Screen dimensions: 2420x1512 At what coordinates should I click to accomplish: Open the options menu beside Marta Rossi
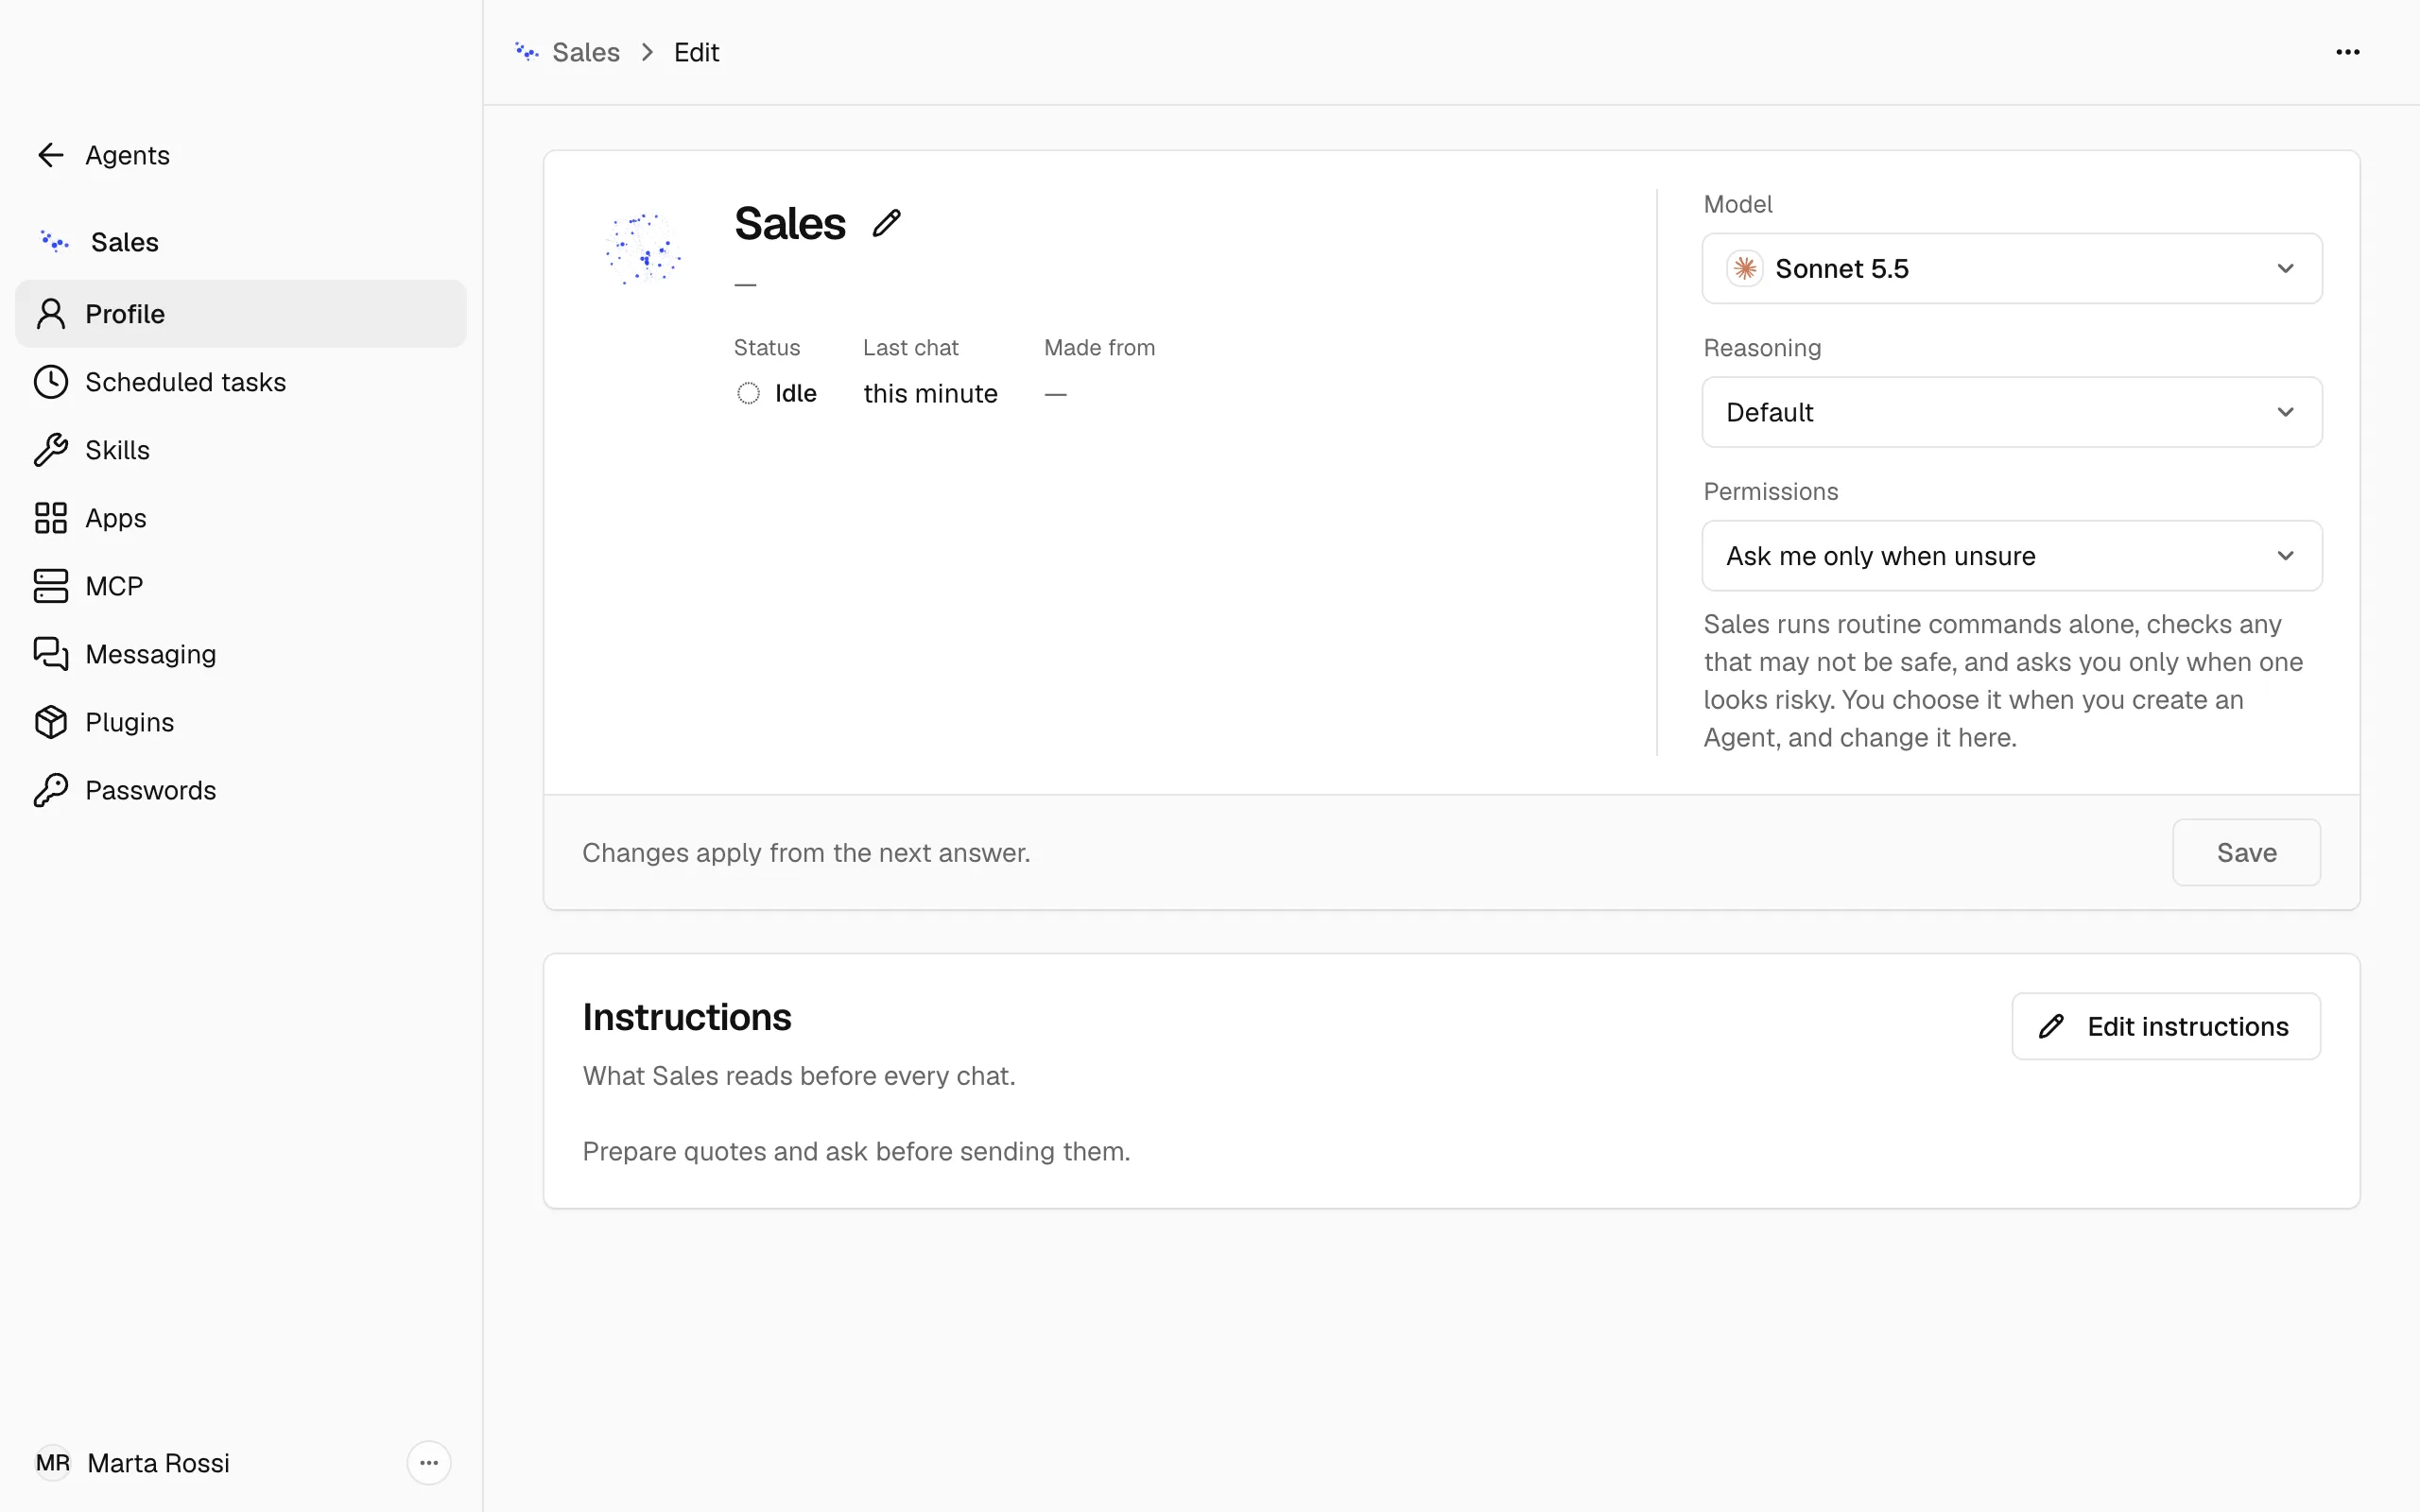(429, 1463)
